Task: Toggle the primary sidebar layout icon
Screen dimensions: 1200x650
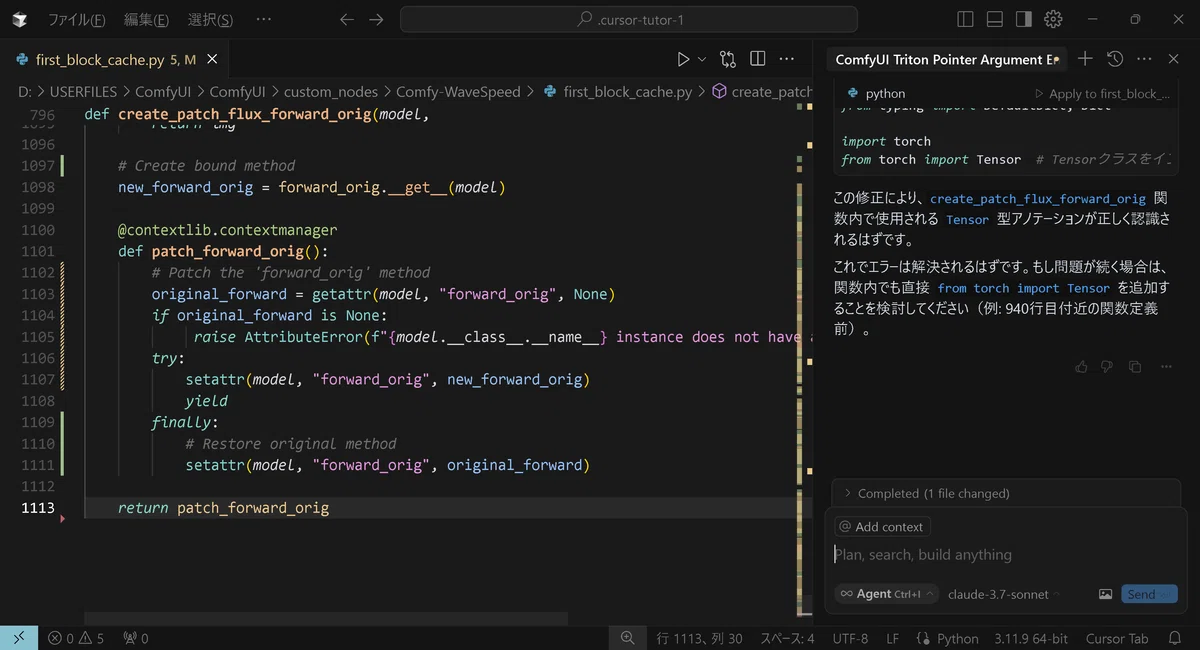Action: coord(965,19)
